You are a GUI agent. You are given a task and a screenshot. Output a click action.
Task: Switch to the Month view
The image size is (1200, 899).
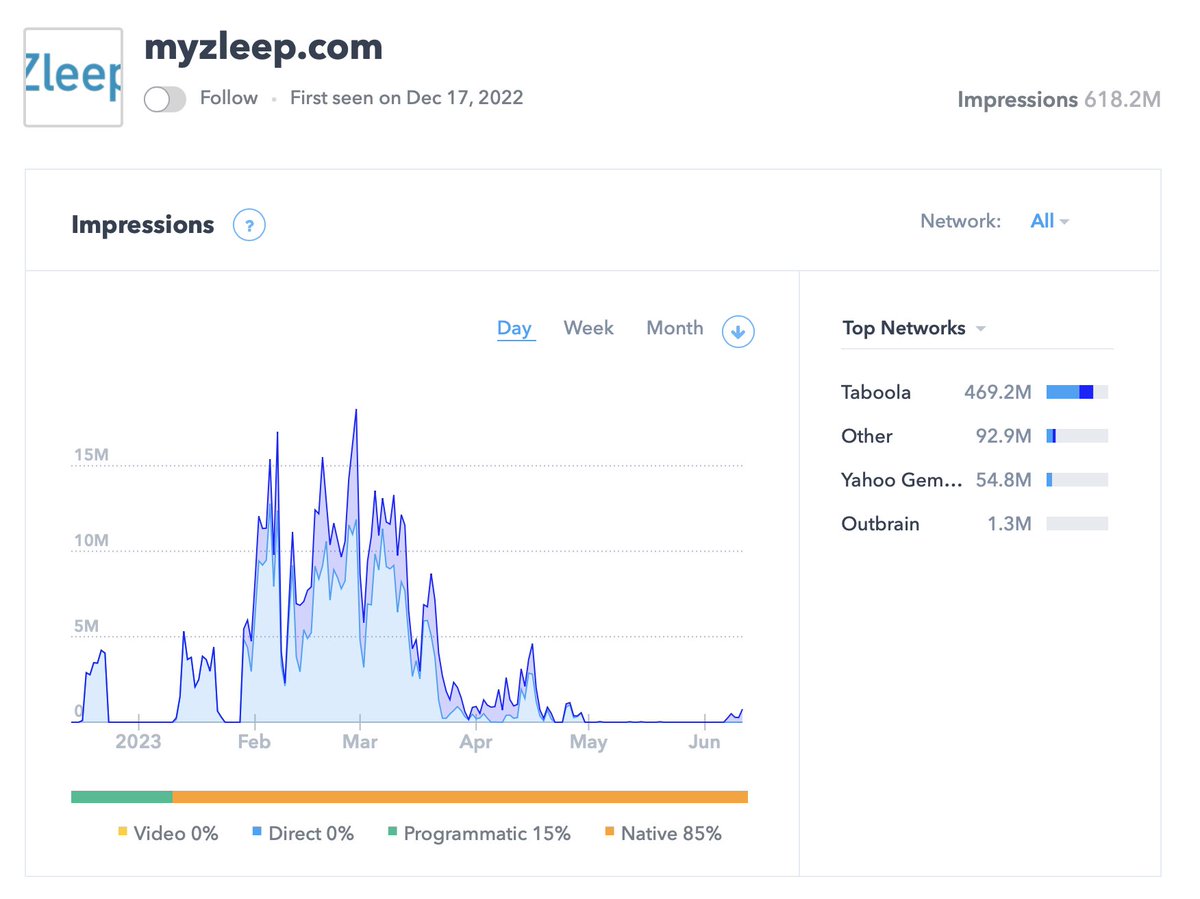675,328
